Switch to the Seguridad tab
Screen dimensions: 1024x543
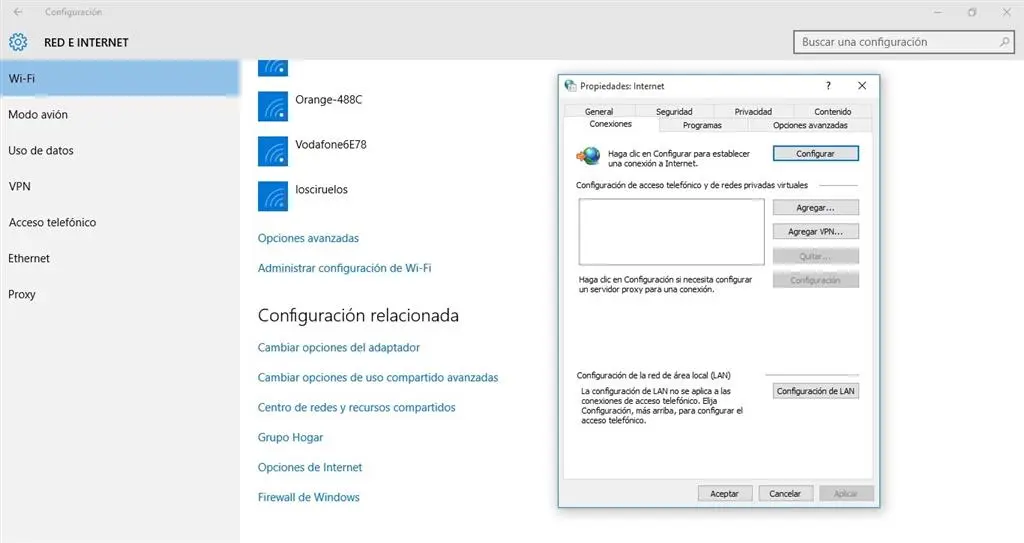click(674, 112)
